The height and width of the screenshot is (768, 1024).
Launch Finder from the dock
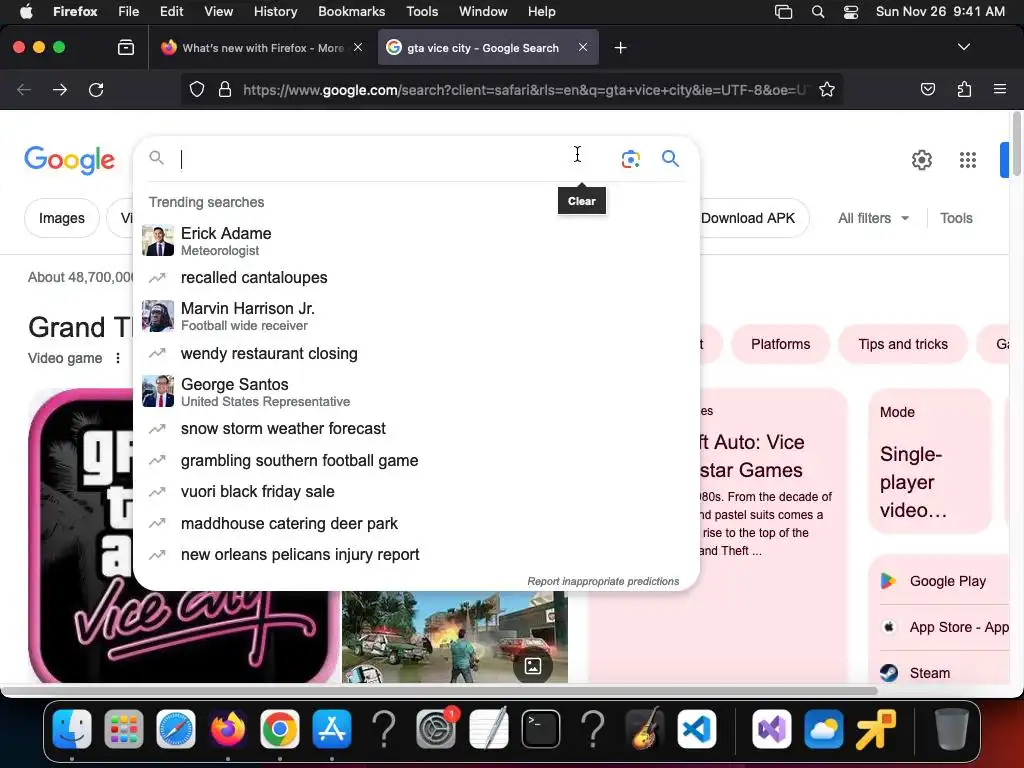[72, 729]
